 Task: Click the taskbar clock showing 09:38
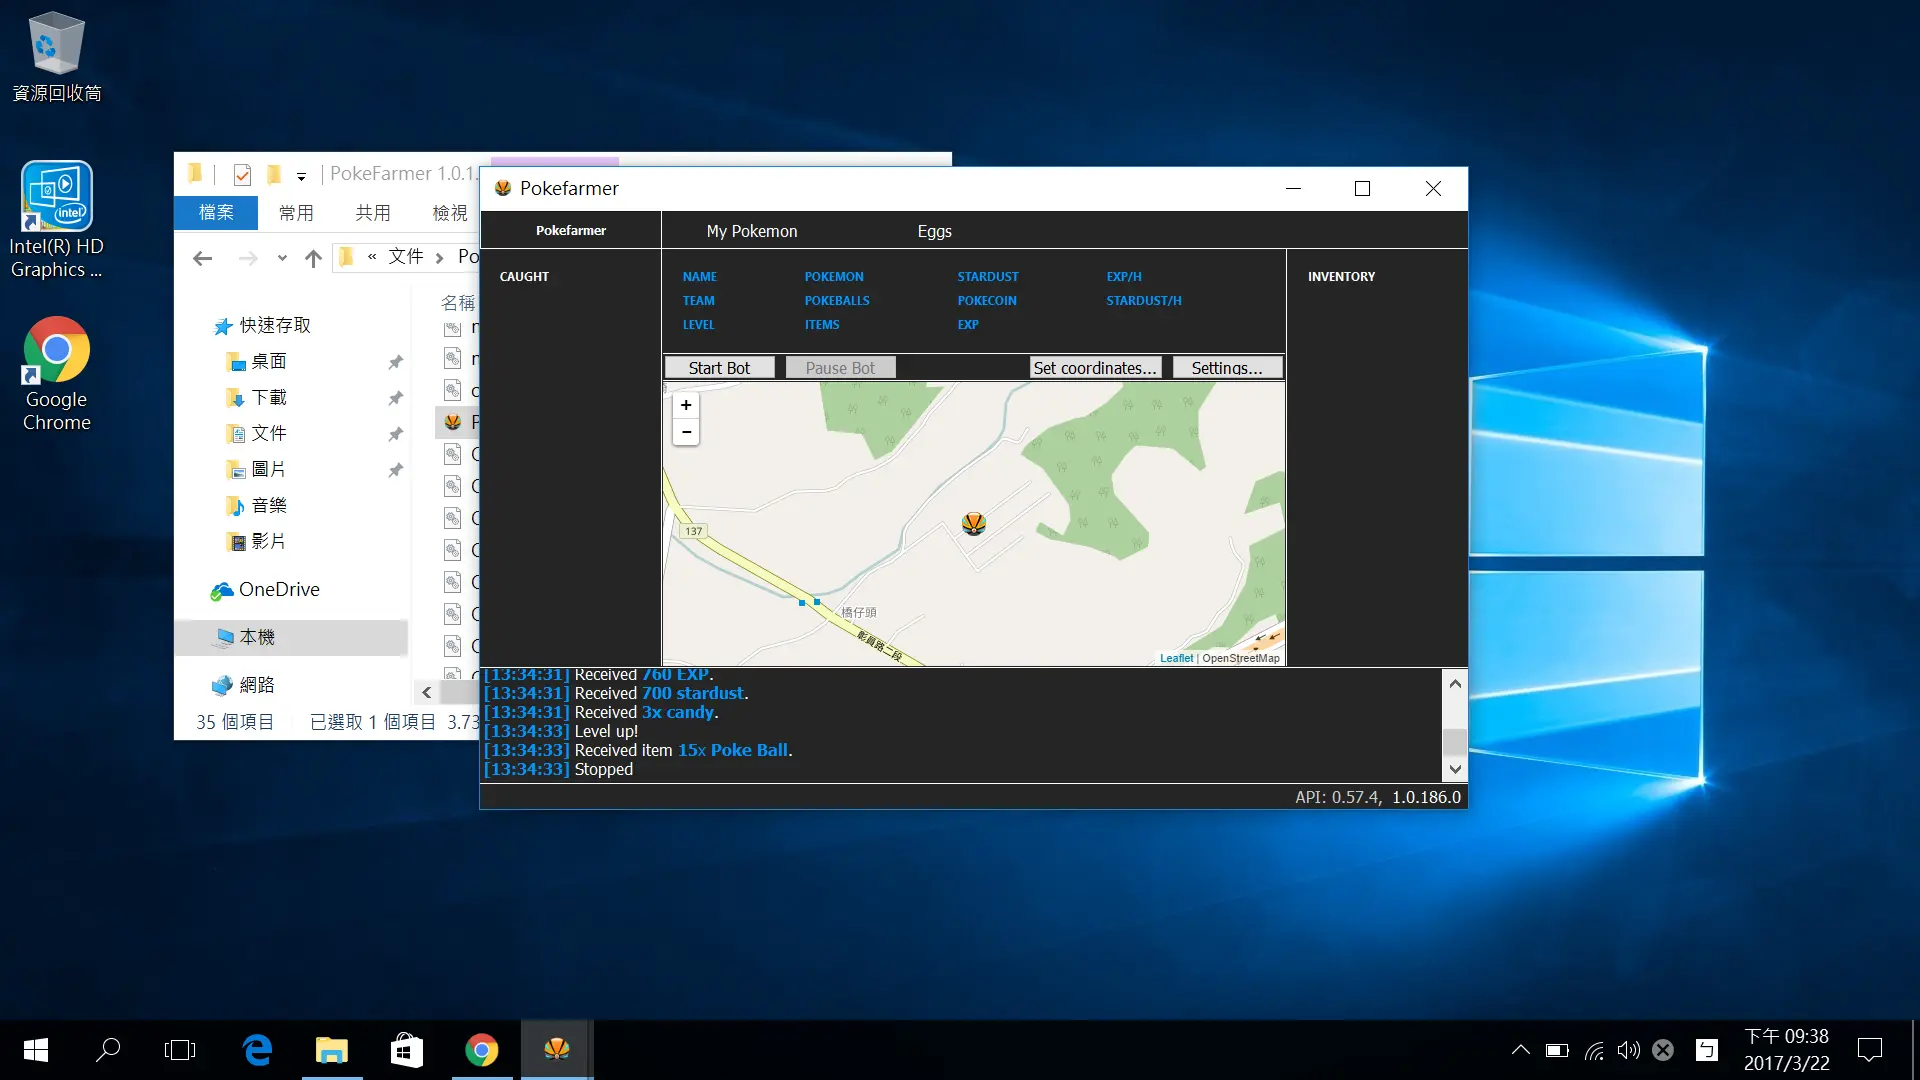pos(1786,1050)
